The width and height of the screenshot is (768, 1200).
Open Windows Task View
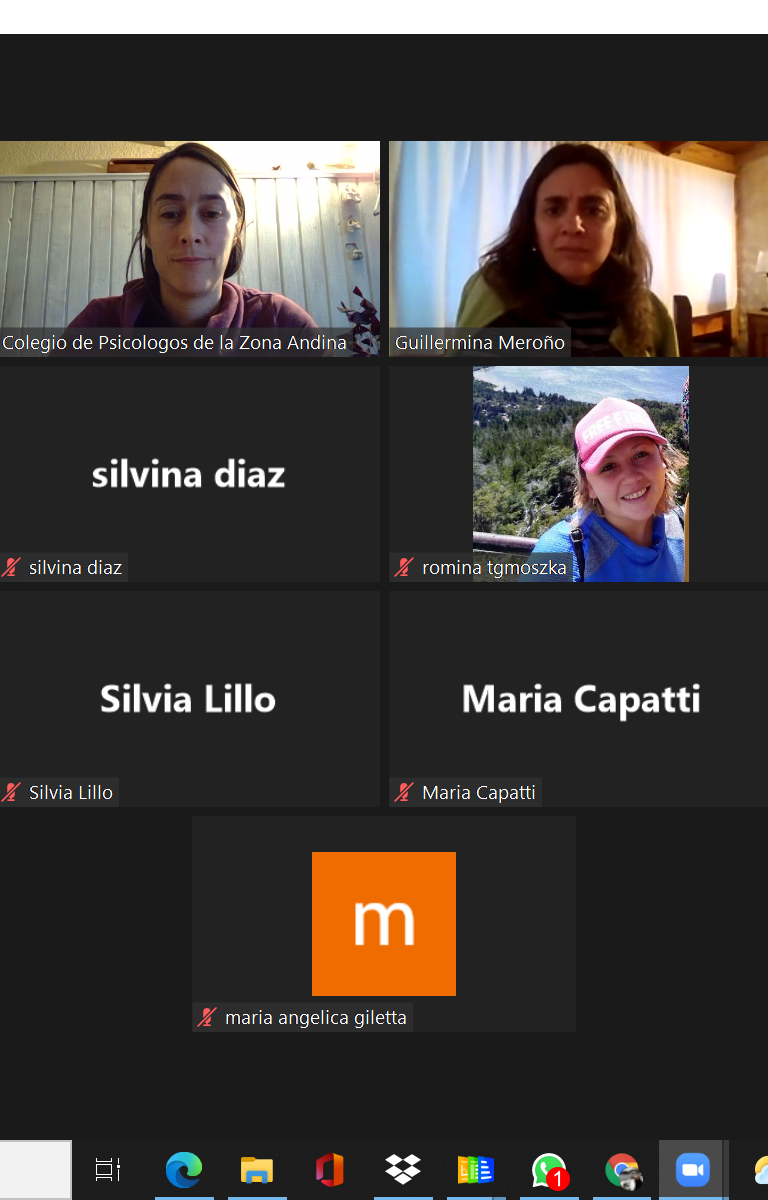pyautogui.click(x=108, y=1169)
